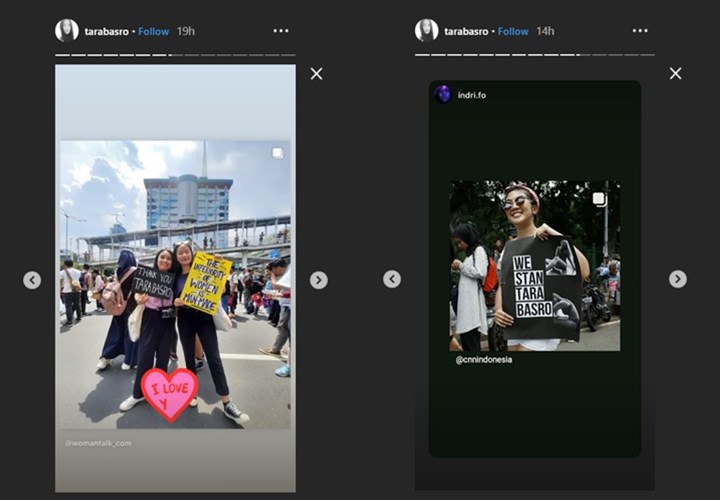Tap the @womantalk_com mention
This screenshot has width=720, height=500.
point(98,443)
